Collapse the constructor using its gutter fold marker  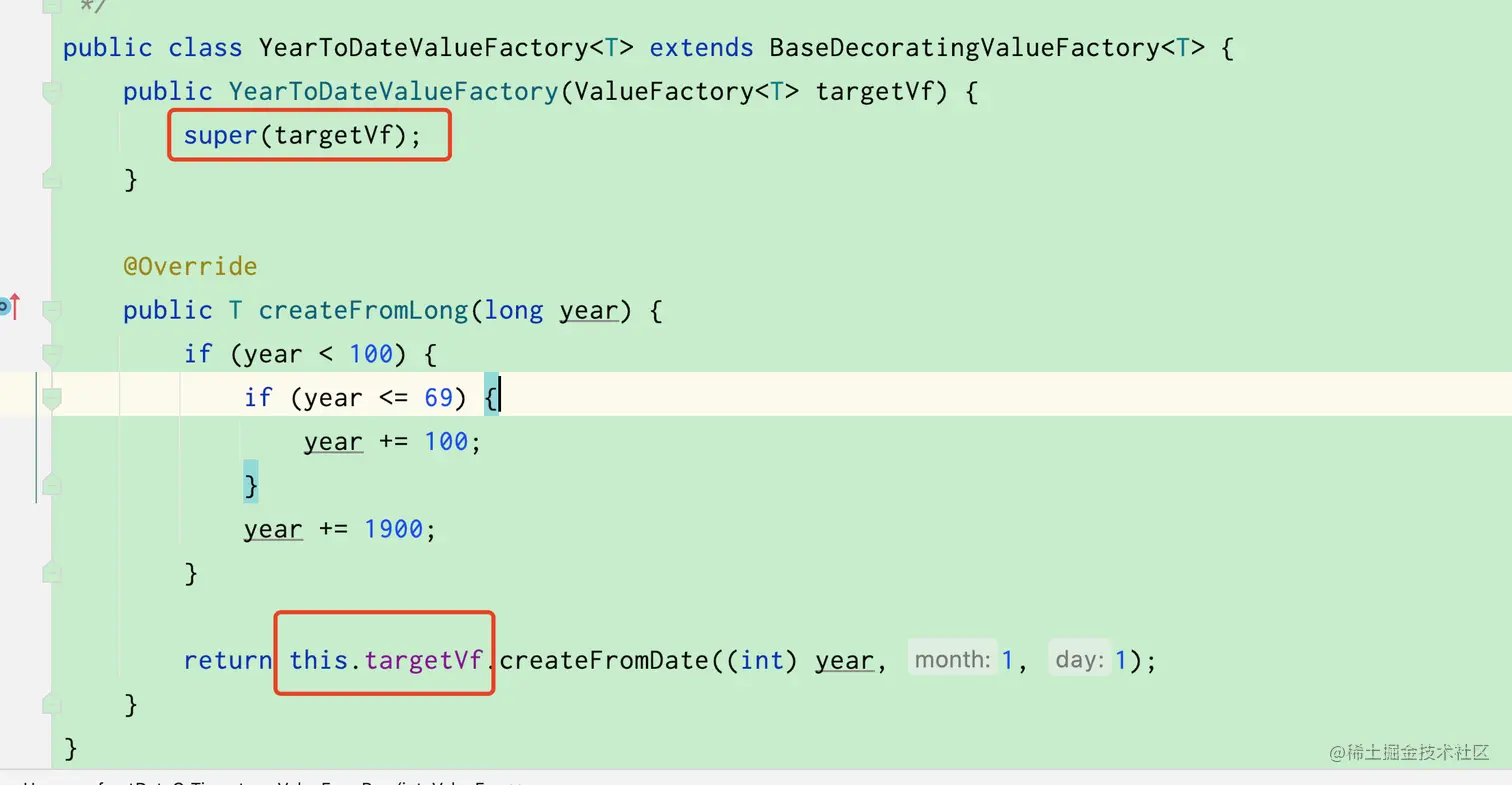[52, 92]
